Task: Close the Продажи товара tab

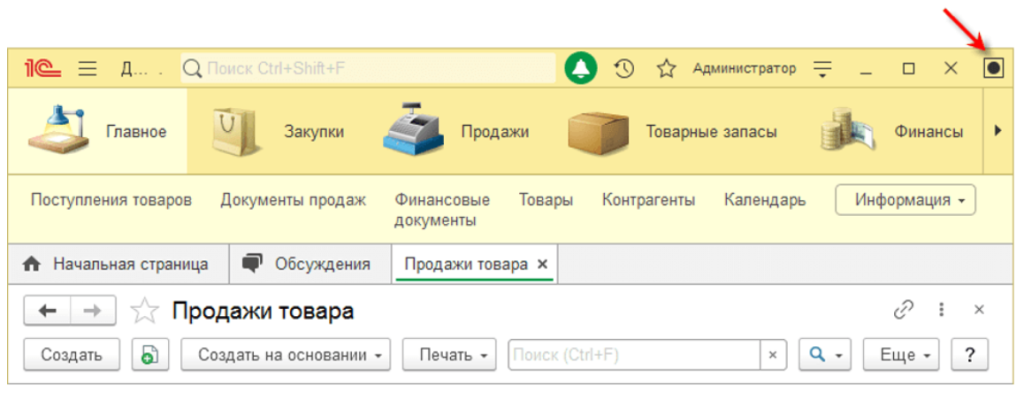Action: point(541,264)
